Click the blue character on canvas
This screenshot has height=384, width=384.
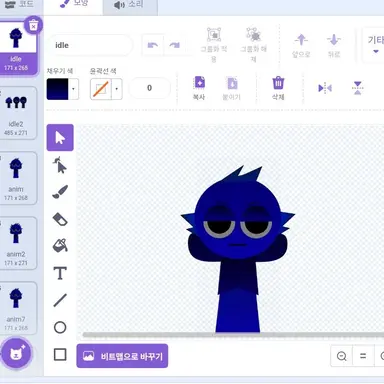[x=238, y=250]
